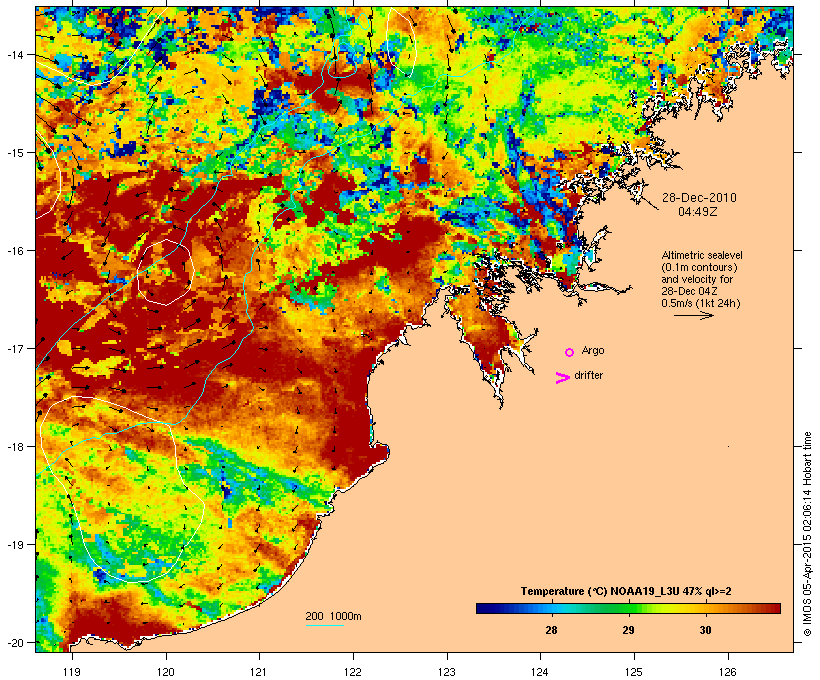820x680 pixels.
Task: Click the 121 longitude axis label
Action: click(259, 672)
